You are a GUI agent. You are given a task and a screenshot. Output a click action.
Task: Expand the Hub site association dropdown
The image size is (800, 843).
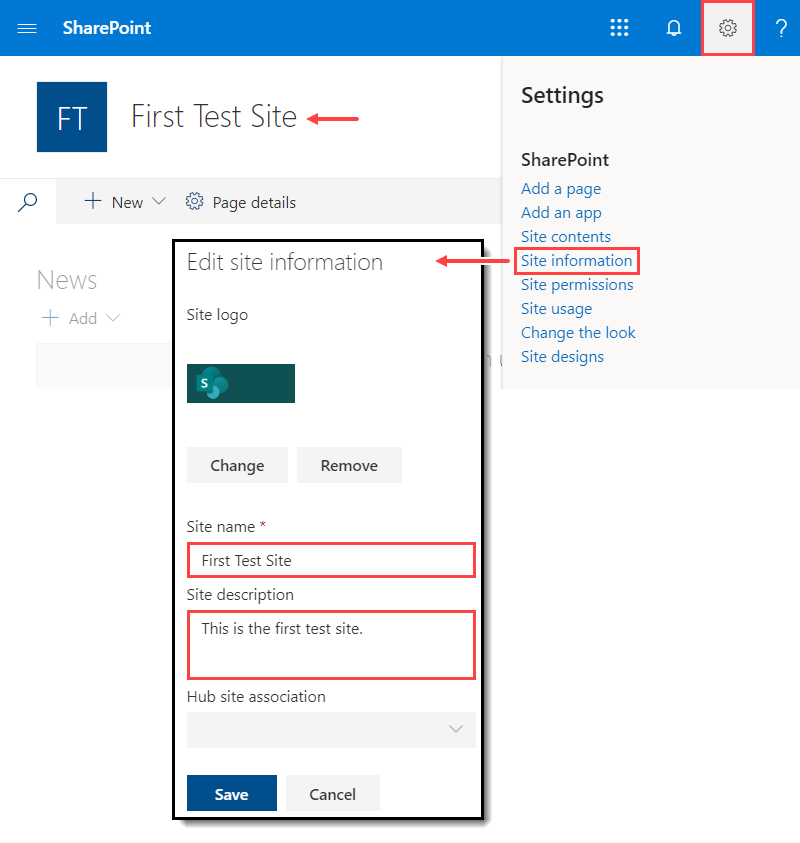(x=331, y=730)
